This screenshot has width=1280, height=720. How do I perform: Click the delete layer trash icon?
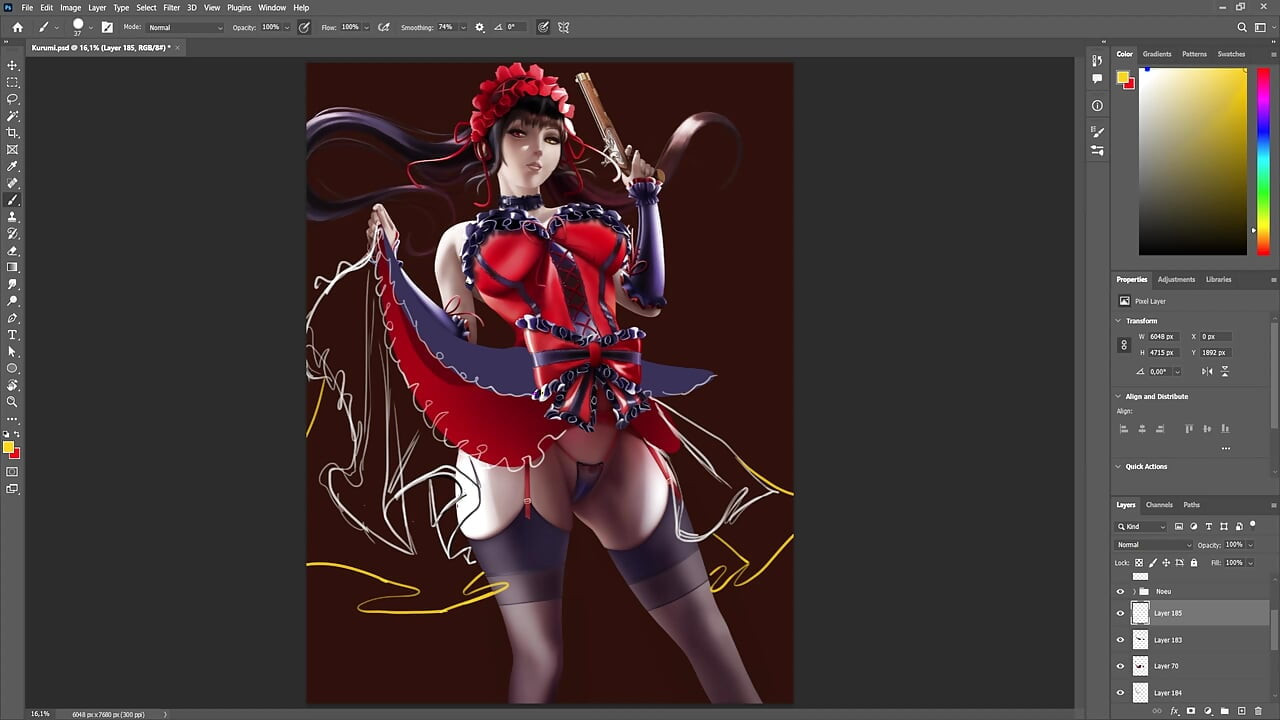click(x=1258, y=711)
